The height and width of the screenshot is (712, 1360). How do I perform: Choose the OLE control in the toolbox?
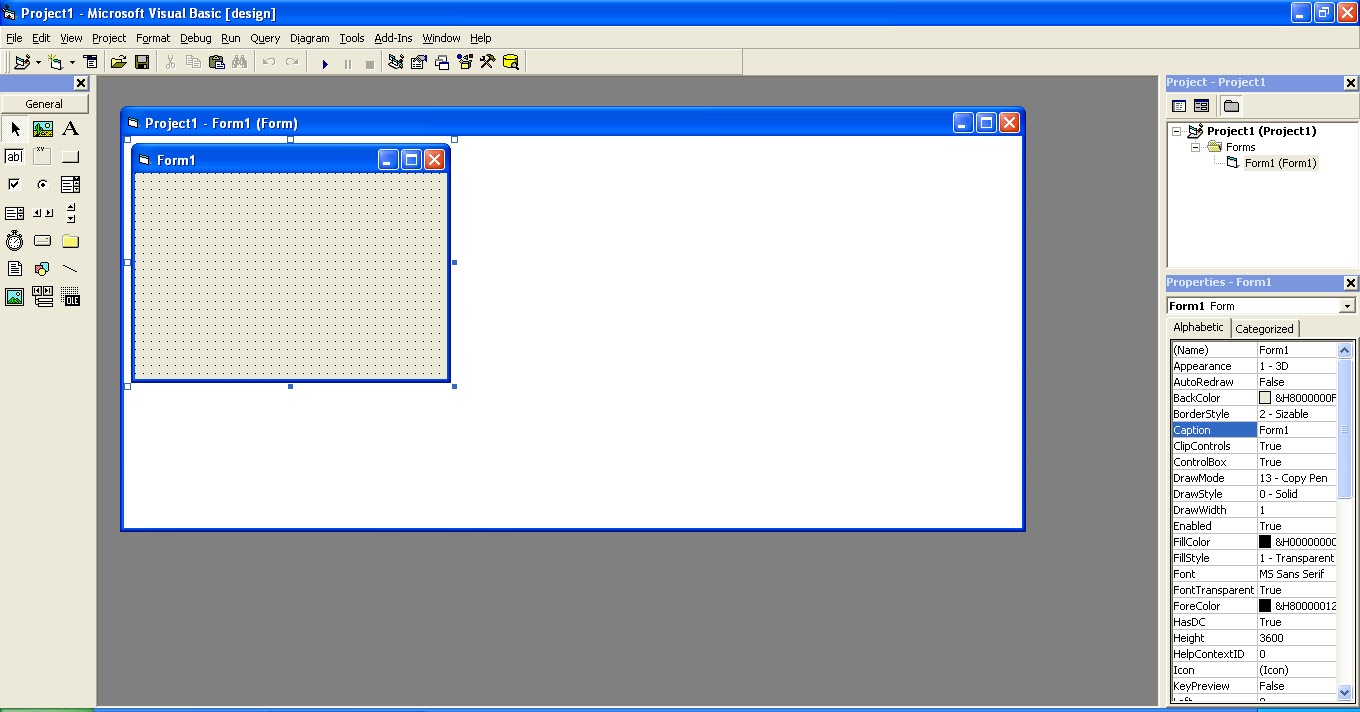pyautogui.click(x=70, y=296)
